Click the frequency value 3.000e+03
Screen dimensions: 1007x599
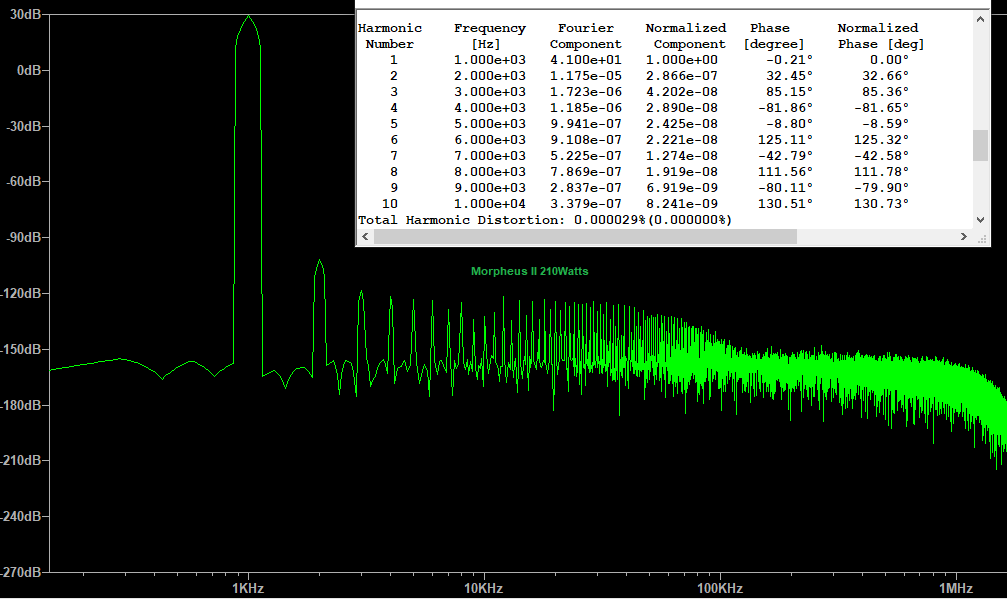(489, 92)
